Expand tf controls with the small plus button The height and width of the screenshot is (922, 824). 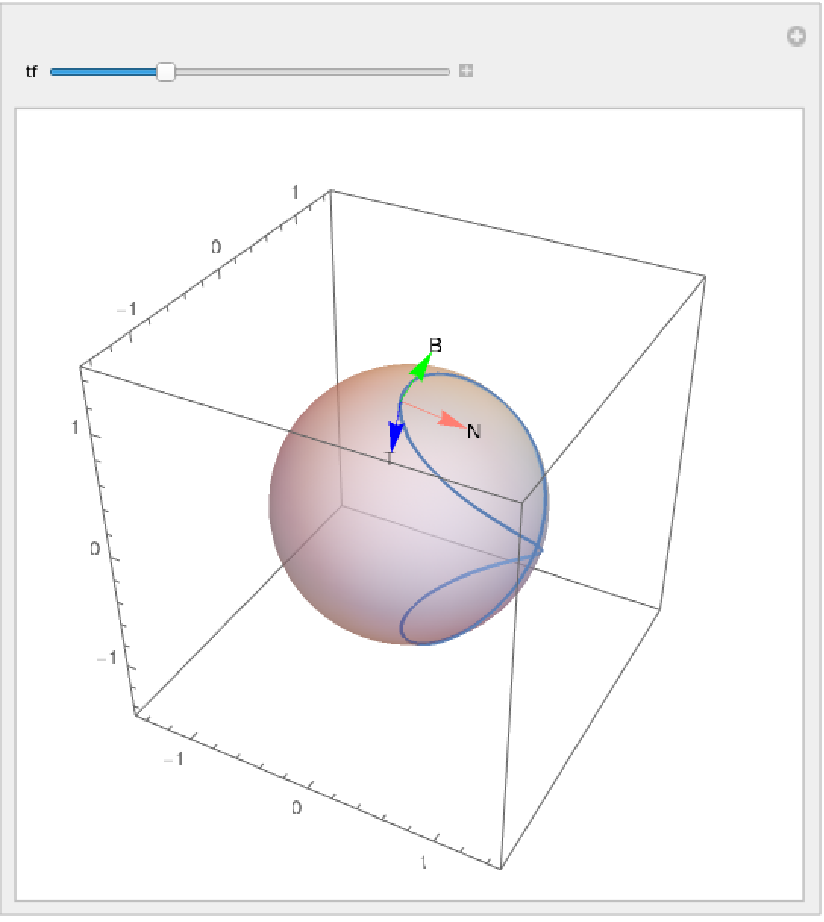[465, 71]
